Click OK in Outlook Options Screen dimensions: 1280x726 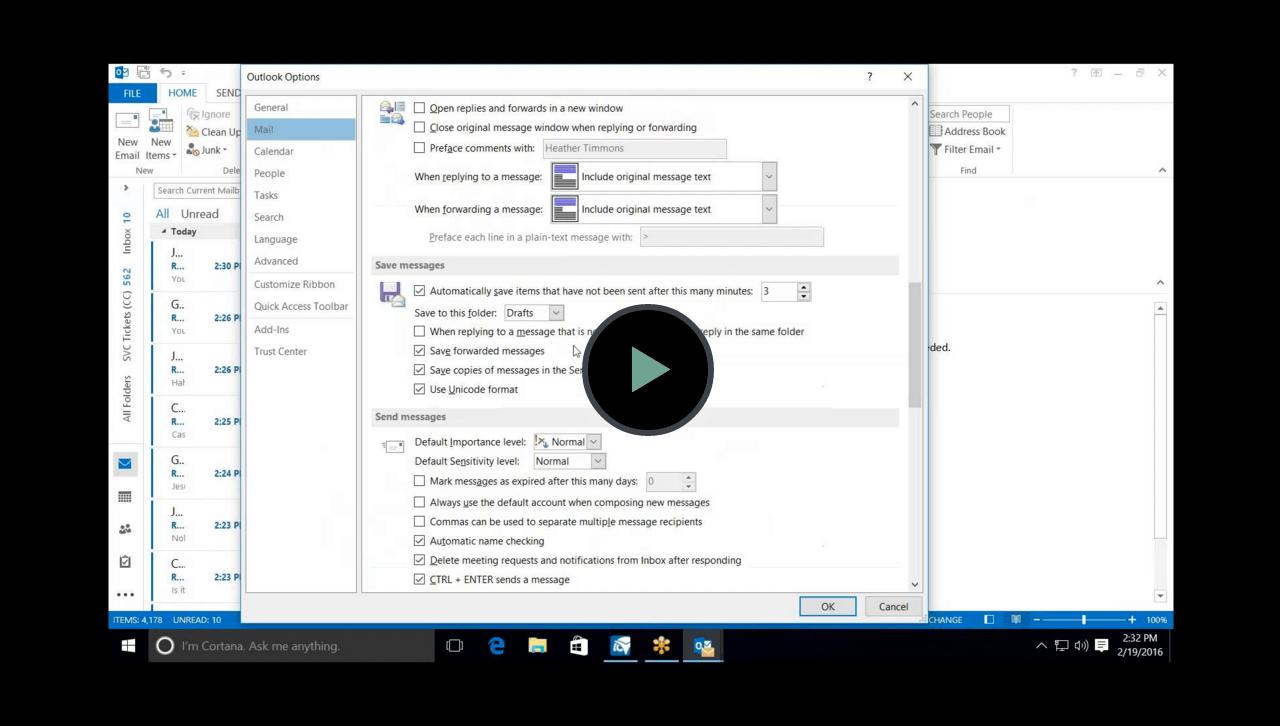point(828,606)
